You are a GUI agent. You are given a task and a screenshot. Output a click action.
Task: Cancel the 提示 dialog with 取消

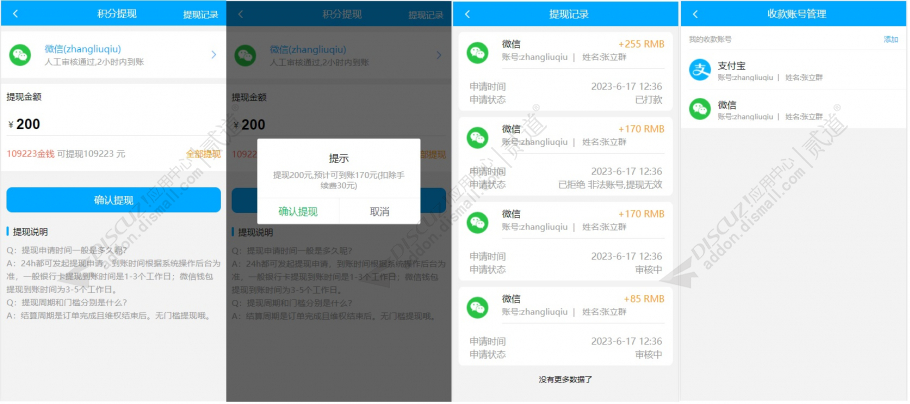(x=380, y=211)
